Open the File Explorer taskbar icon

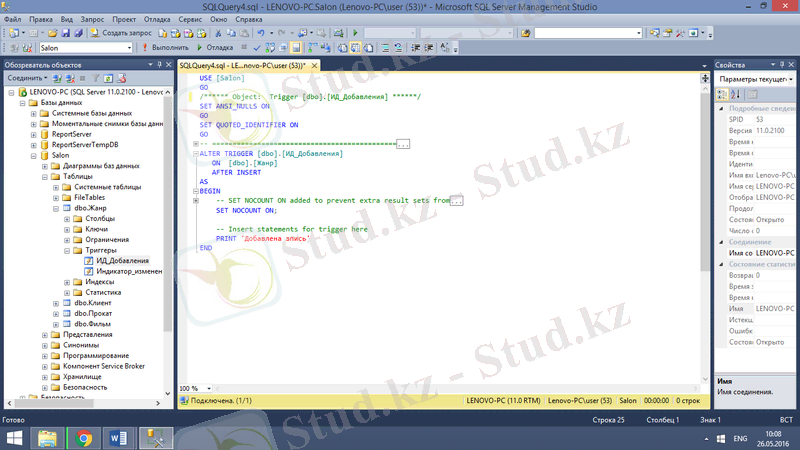click(47, 438)
